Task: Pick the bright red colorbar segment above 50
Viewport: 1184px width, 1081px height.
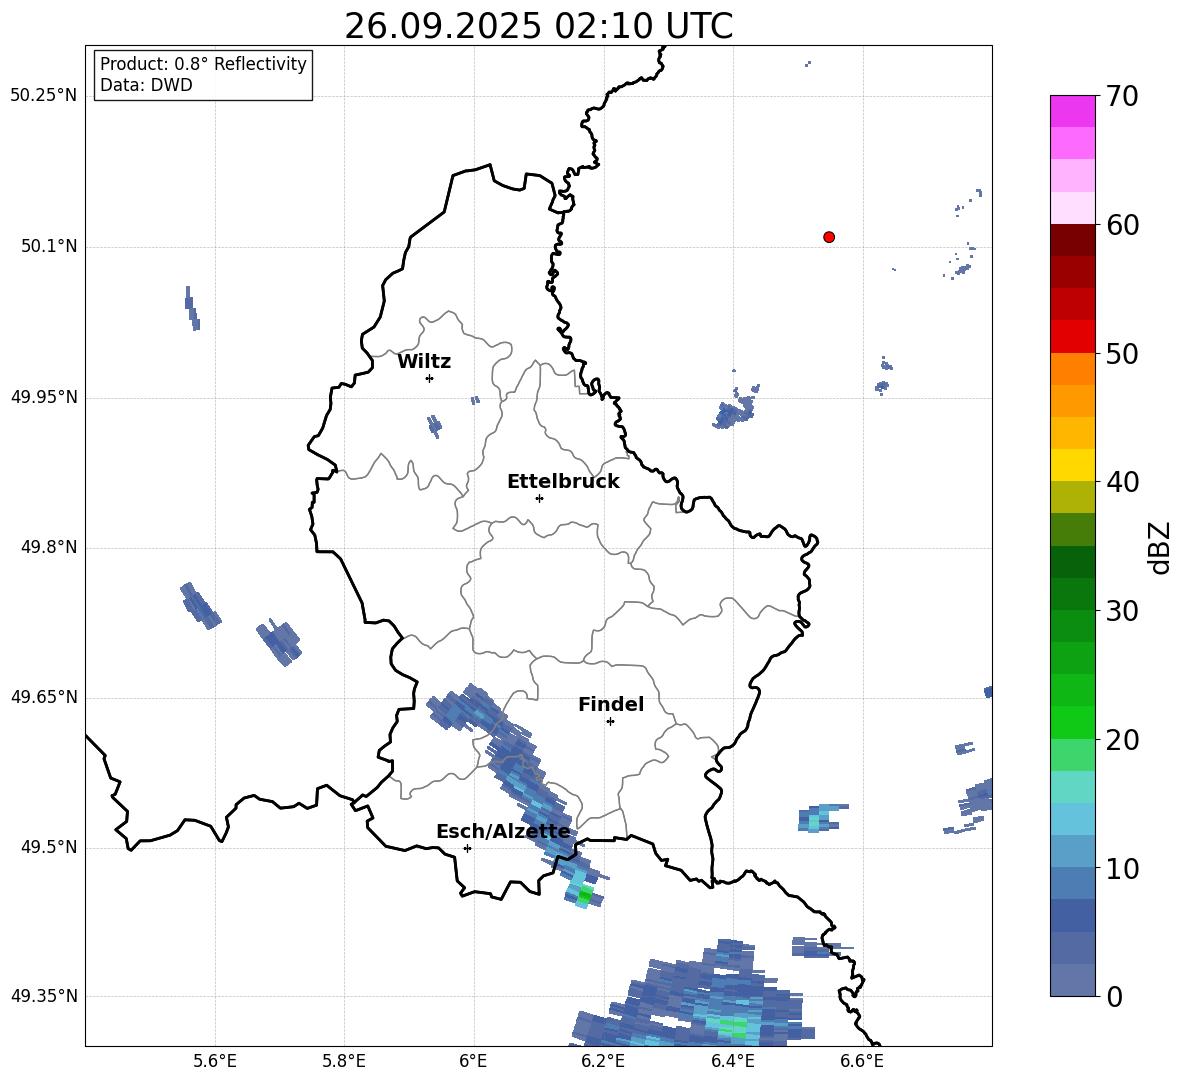Action: pos(1072,337)
